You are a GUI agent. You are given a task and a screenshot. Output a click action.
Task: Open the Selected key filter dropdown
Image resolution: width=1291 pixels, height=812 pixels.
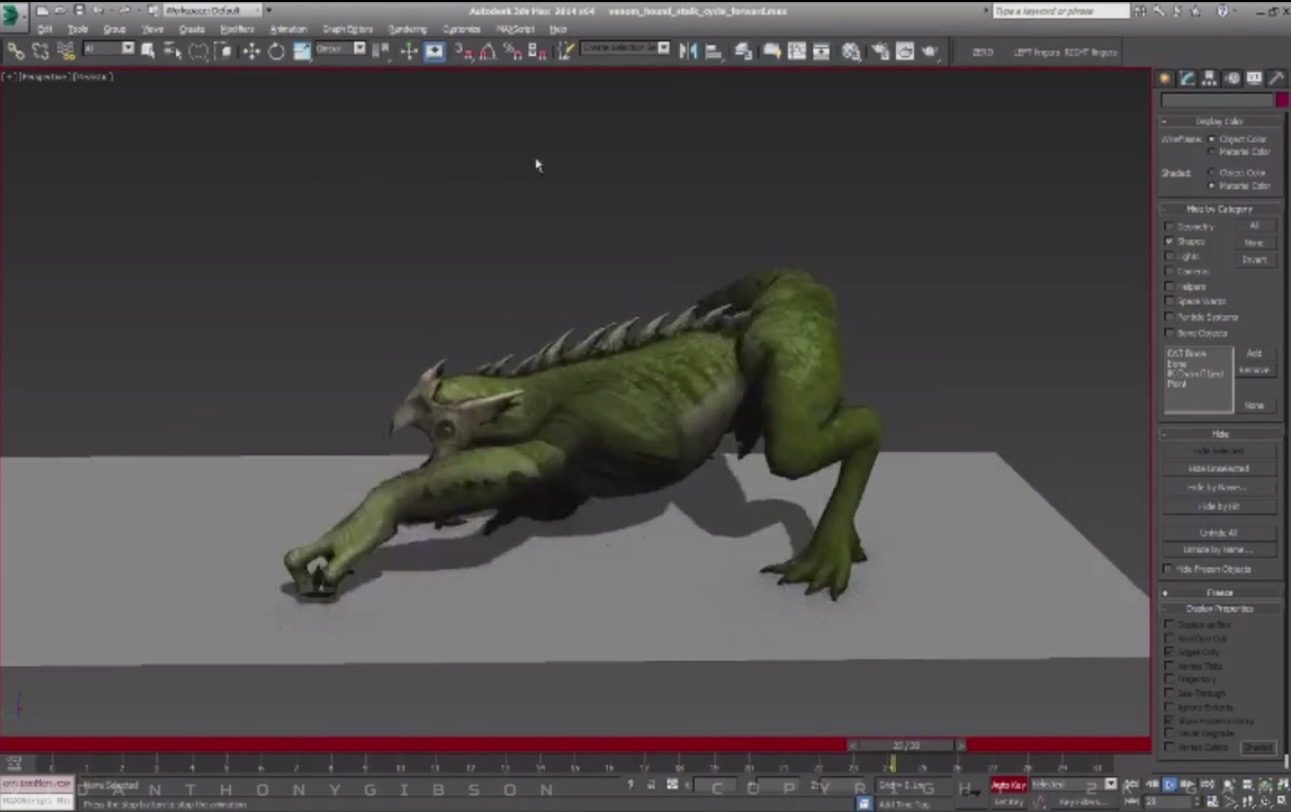click(1074, 784)
